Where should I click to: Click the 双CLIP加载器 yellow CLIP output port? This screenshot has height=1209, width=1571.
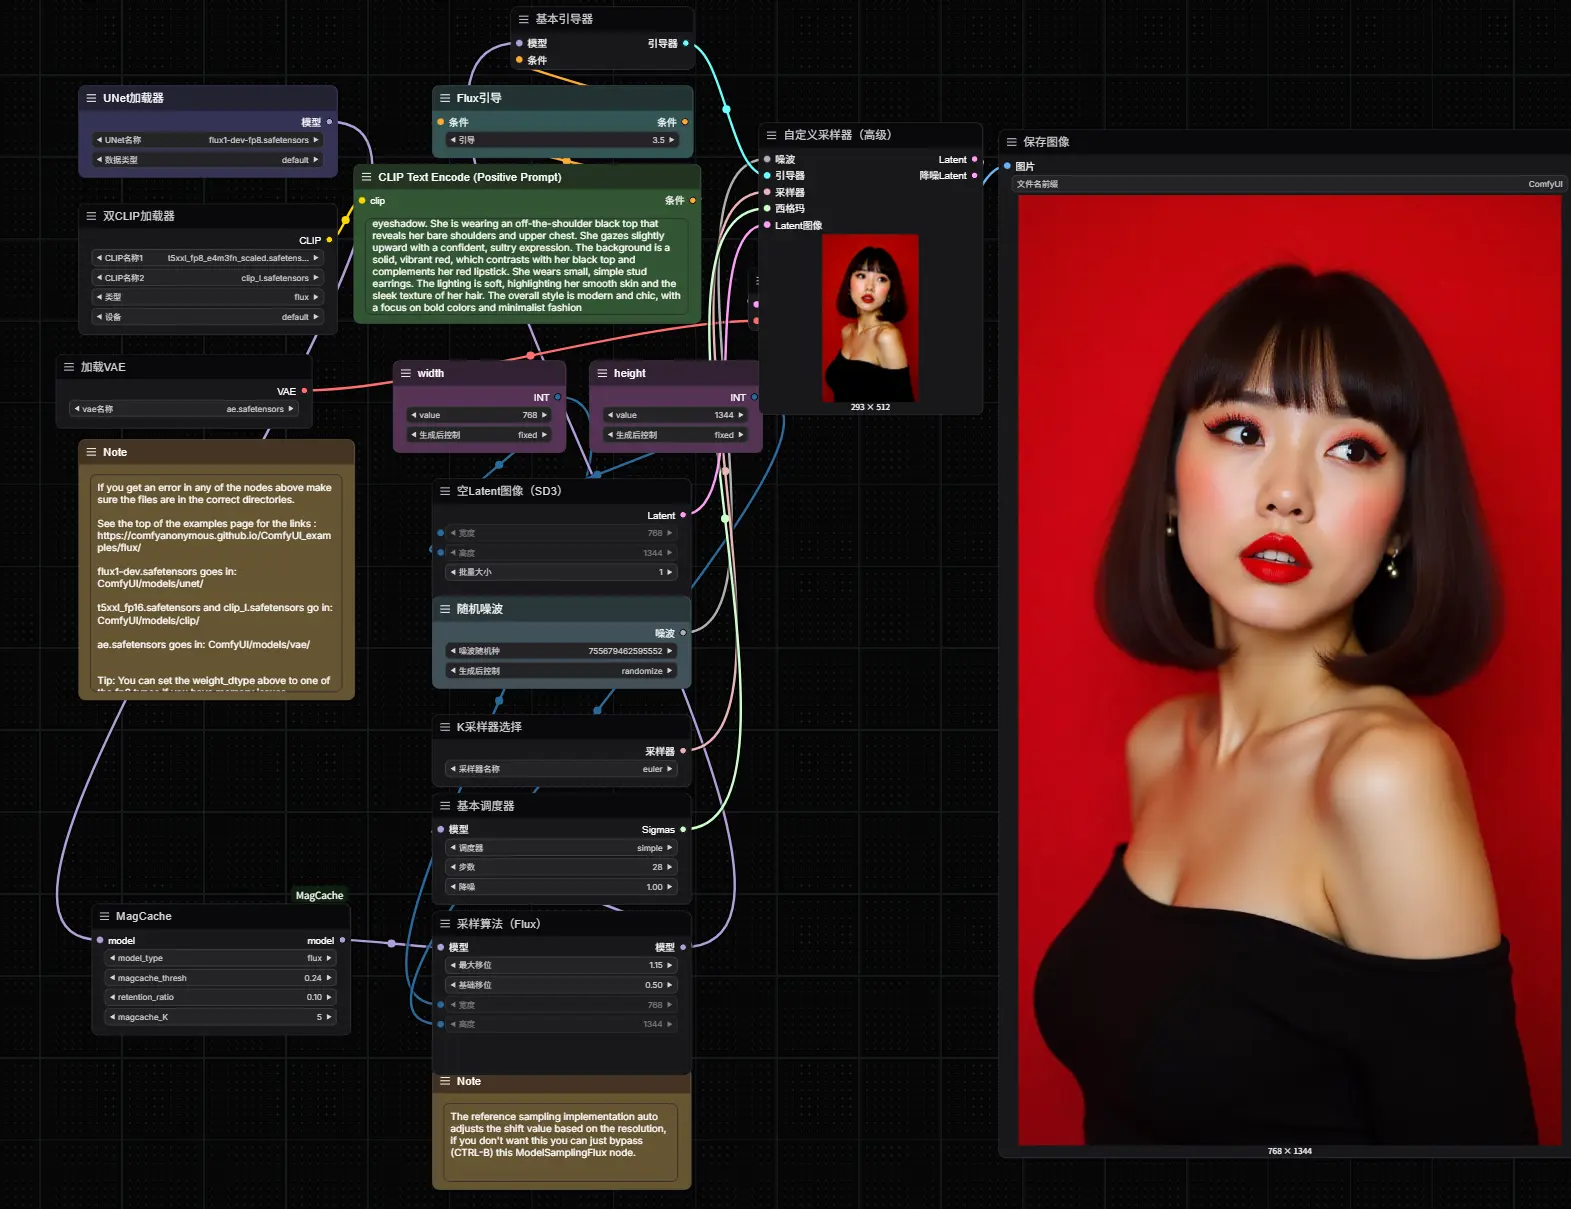[329, 240]
